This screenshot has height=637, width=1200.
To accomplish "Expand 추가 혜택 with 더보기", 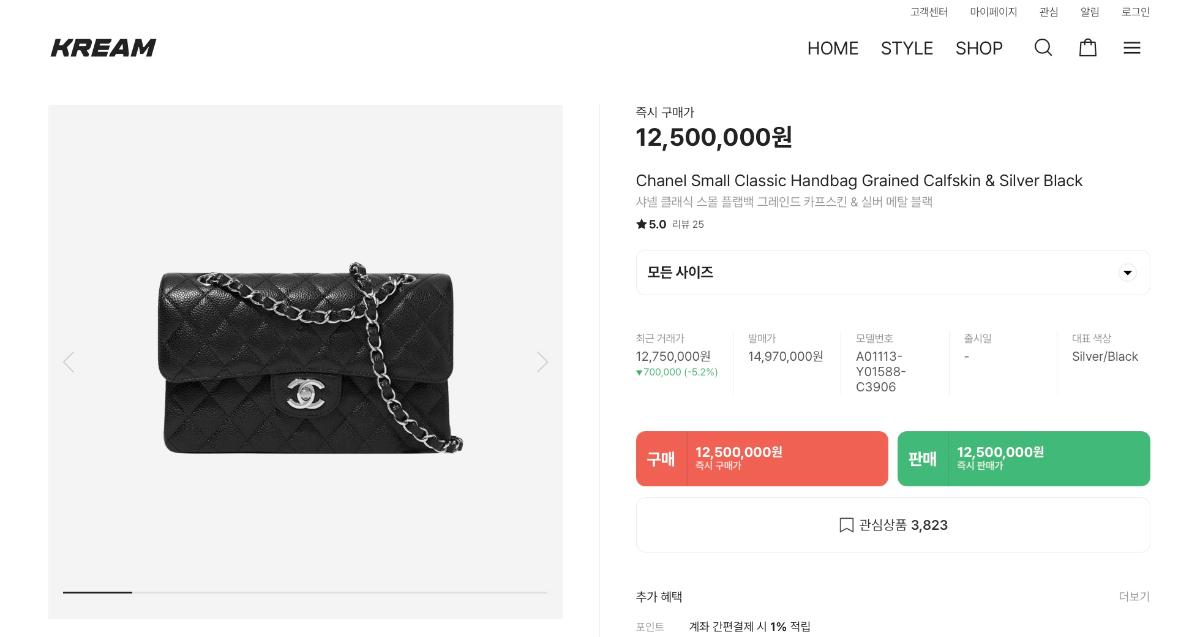I will click(x=1134, y=597).
